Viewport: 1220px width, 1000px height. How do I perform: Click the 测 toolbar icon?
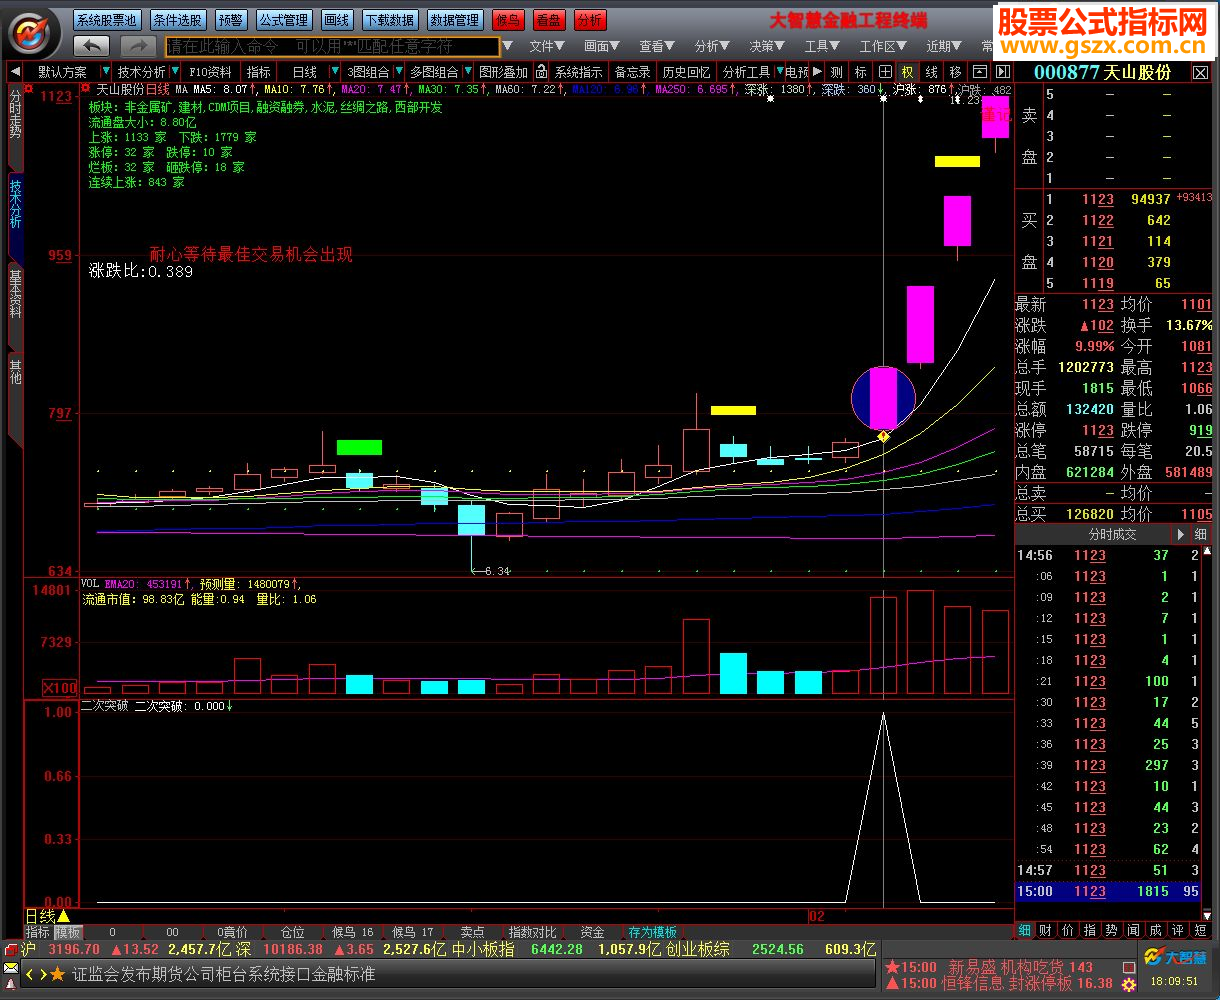(836, 72)
